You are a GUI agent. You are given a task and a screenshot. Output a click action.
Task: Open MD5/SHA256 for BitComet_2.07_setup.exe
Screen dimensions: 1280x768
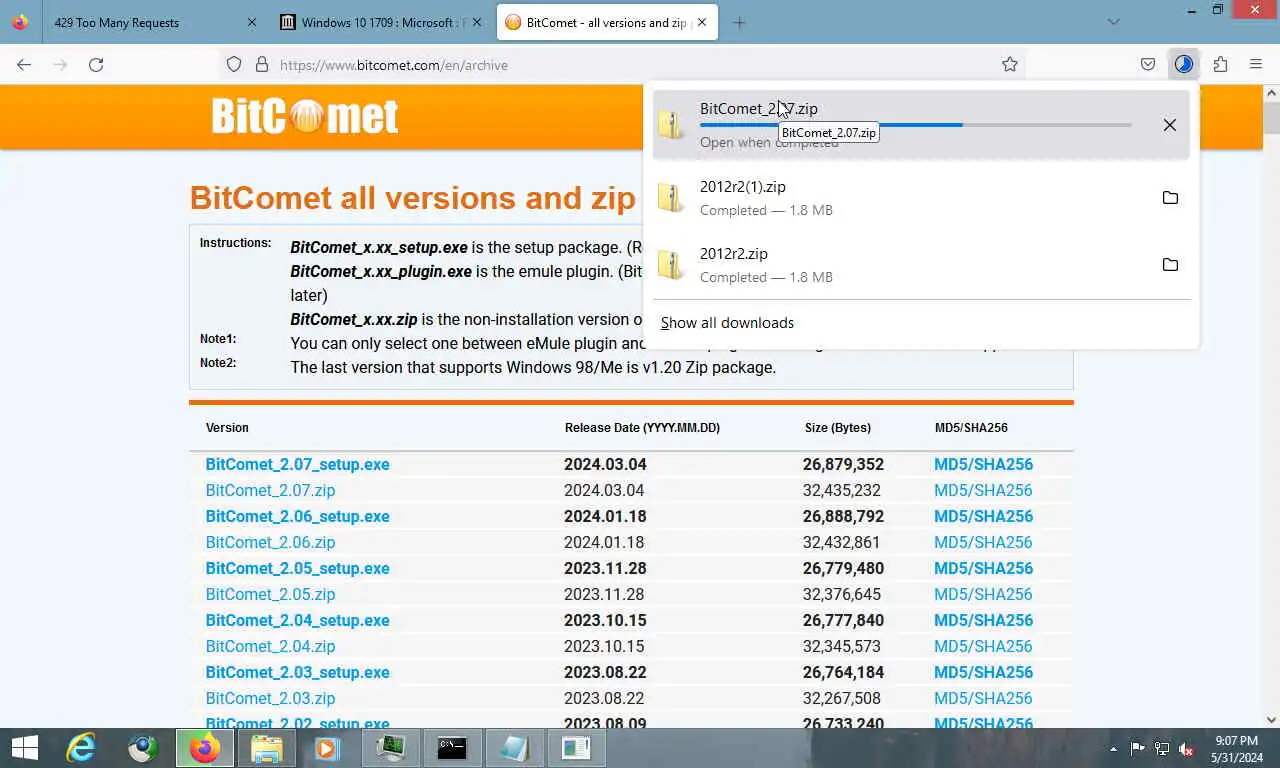tap(983, 464)
